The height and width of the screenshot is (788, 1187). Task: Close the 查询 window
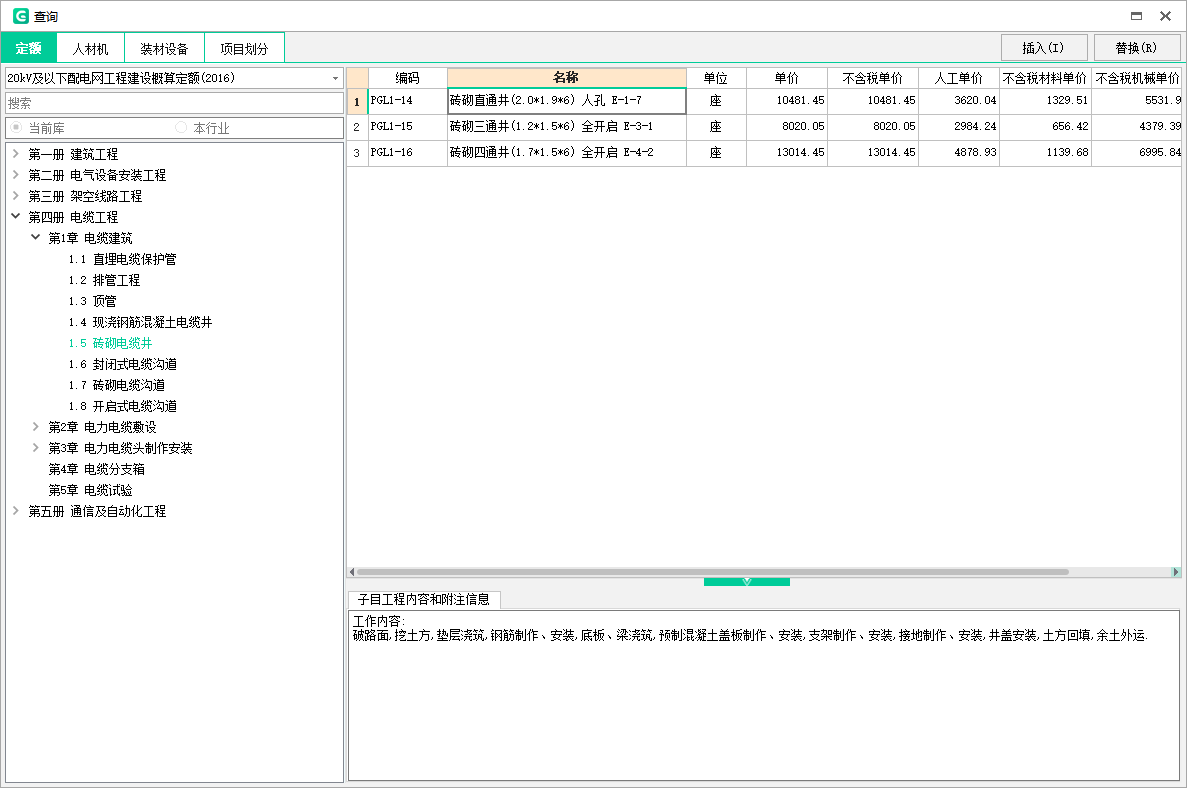point(1166,16)
